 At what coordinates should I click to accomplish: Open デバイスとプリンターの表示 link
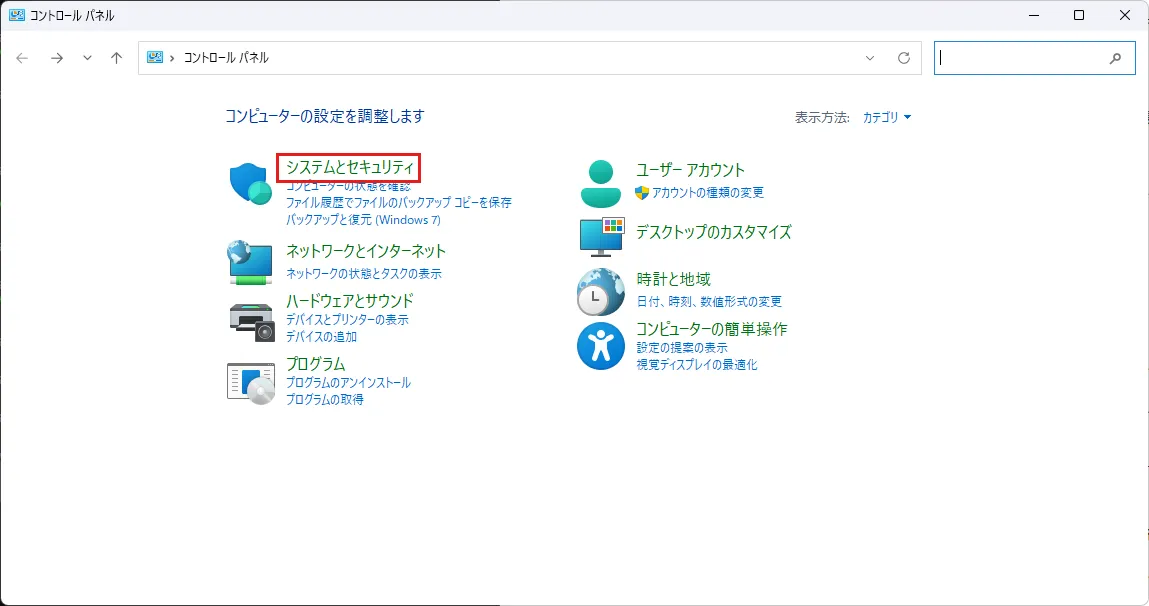(x=347, y=319)
